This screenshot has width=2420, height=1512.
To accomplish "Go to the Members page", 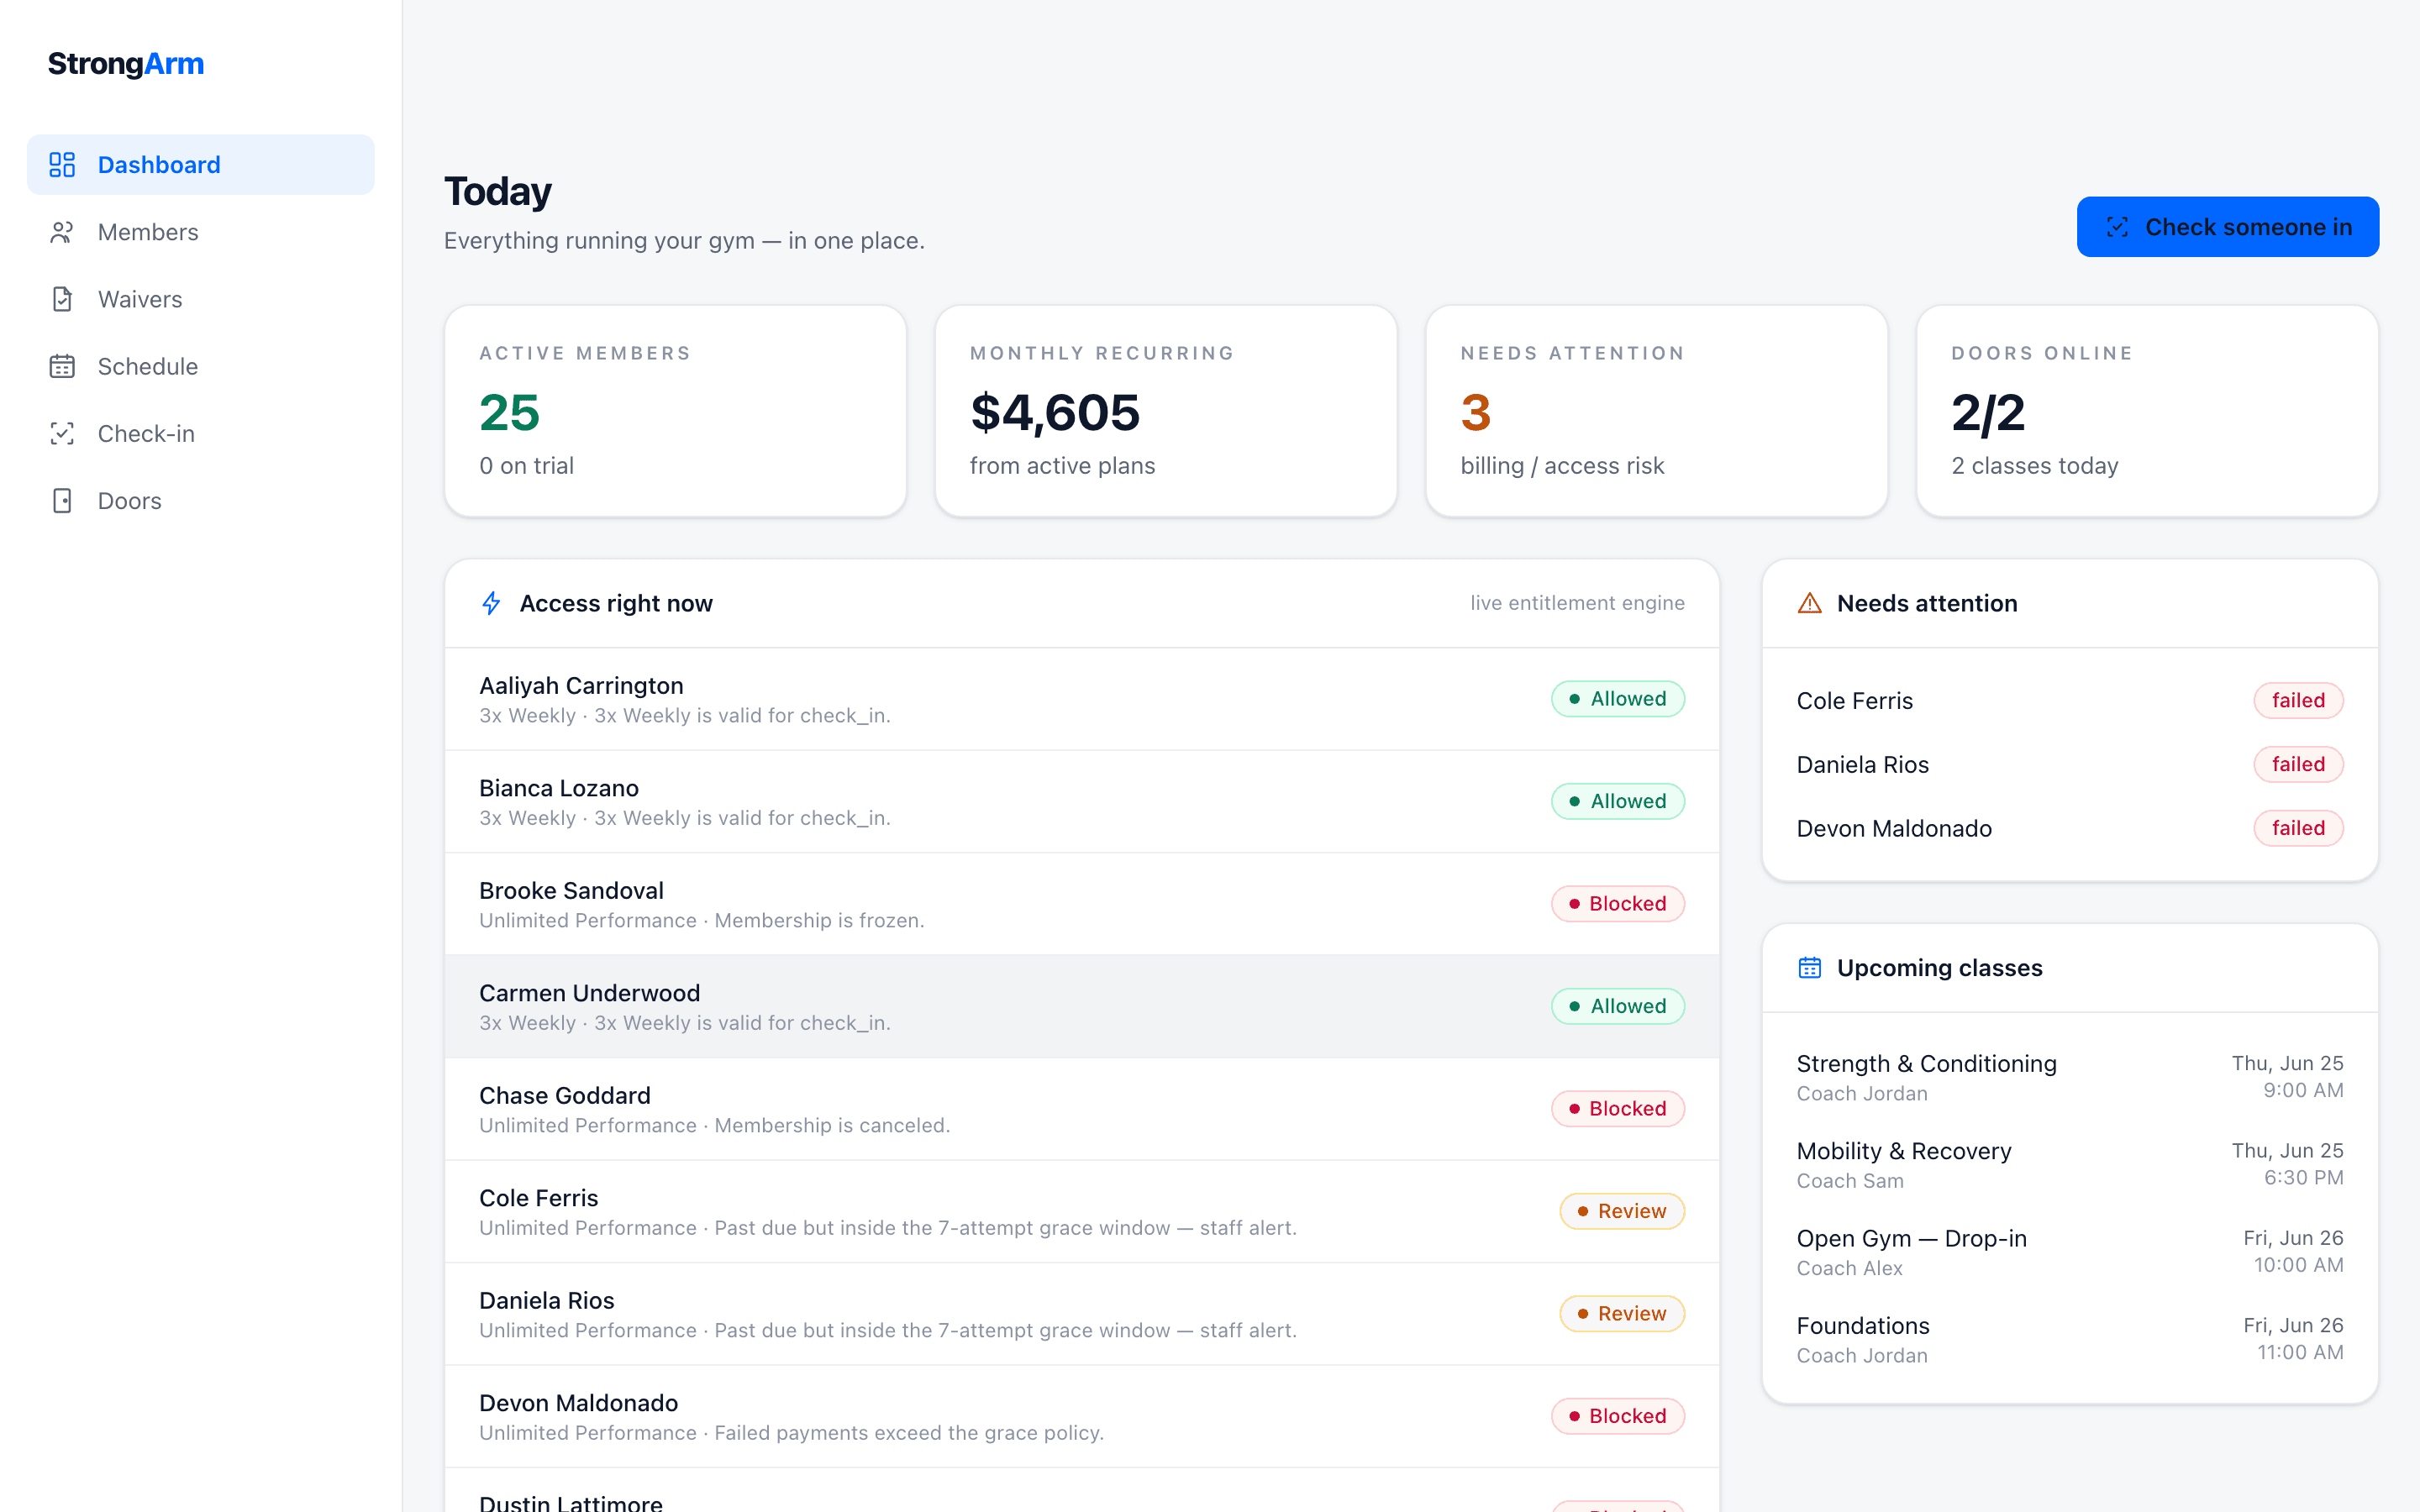I will (x=201, y=232).
